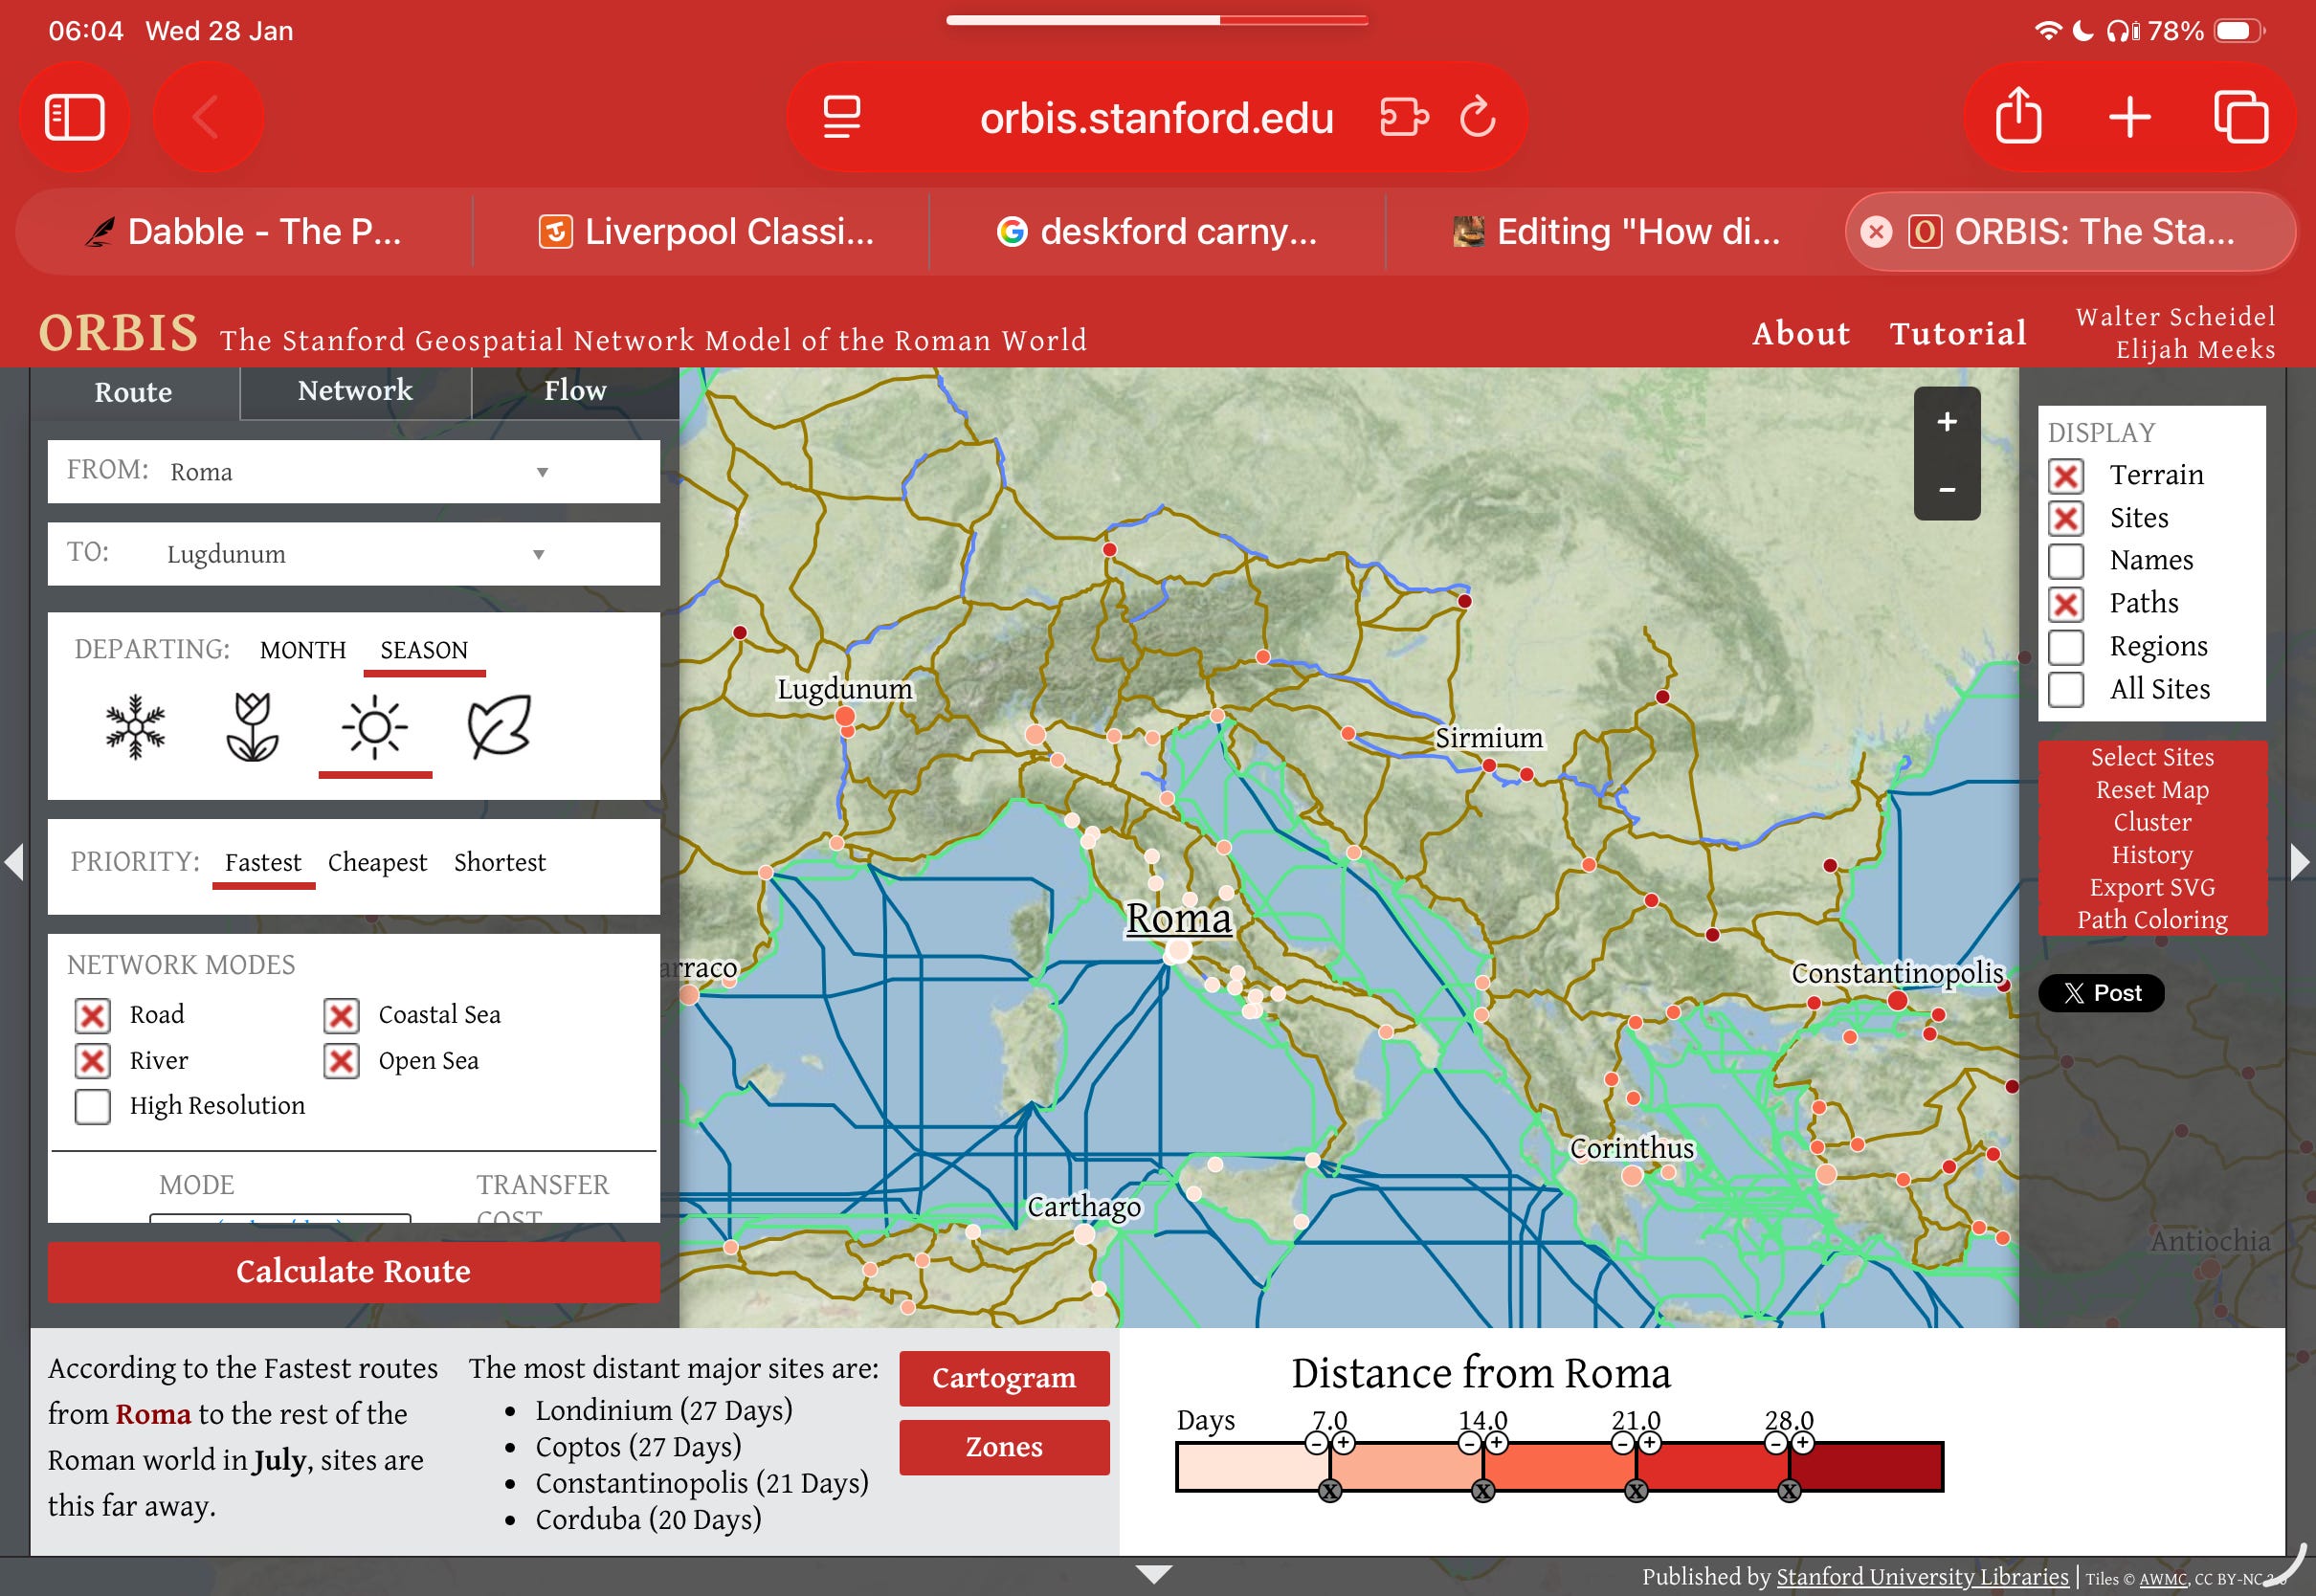The width and height of the screenshot is (2316, 1596).
Task: Enable High Resolution checkbox
Action: pyautogui.click(x=93, y=1107)
